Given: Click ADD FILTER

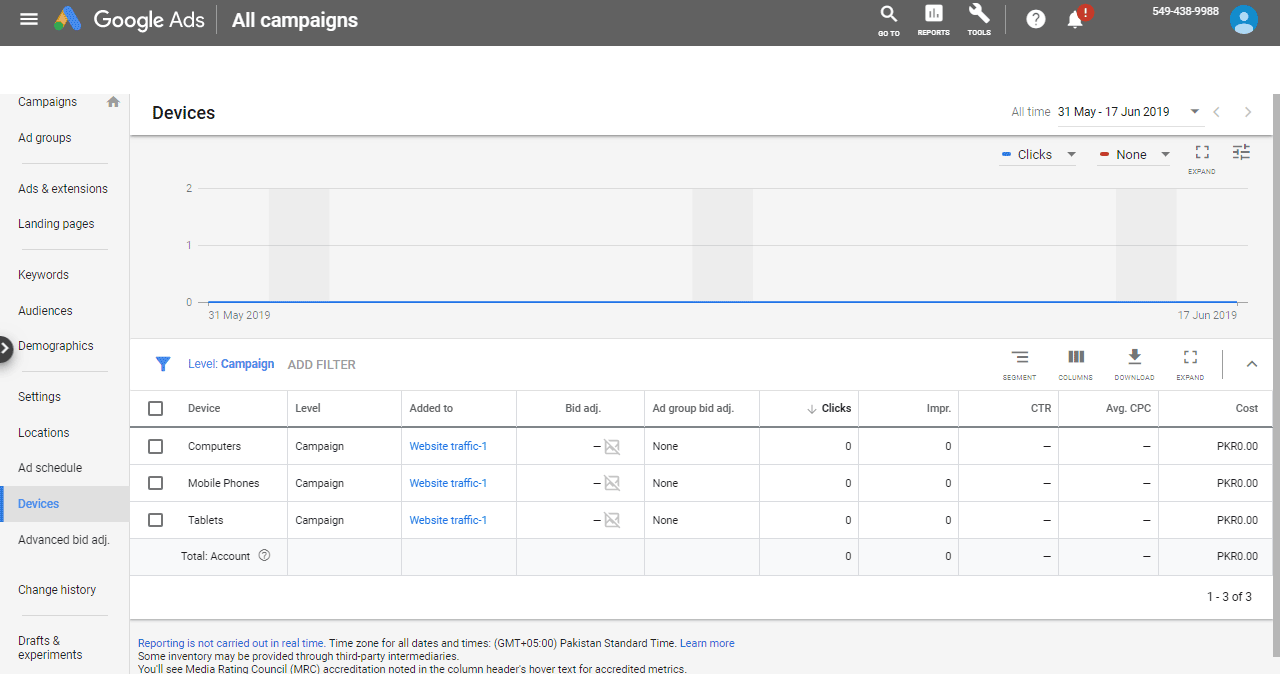Looking at the screenshot, I should (321, 365).
